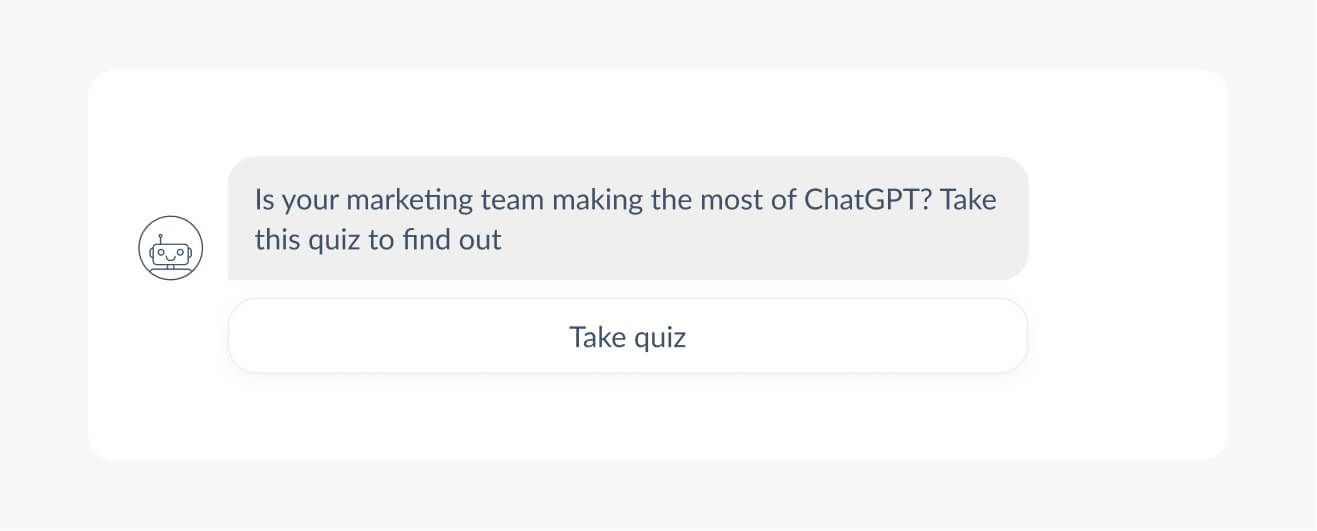This screenshot has height=531, width=1317.
Task: Click "this quiz to find out" text line
Action: [378, 241]
